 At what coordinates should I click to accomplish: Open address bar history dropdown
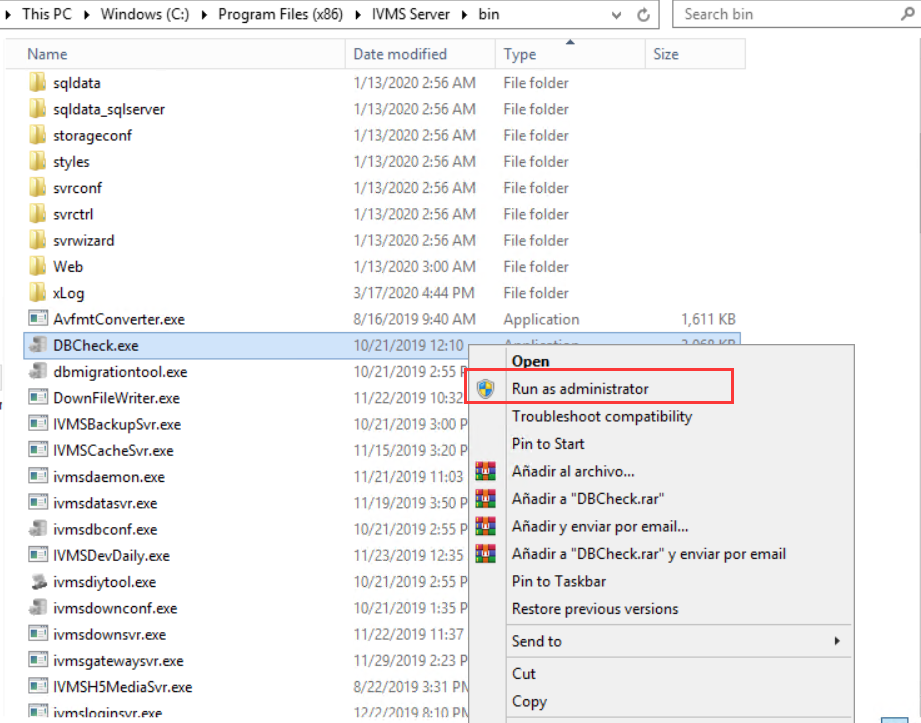(616, 15)
